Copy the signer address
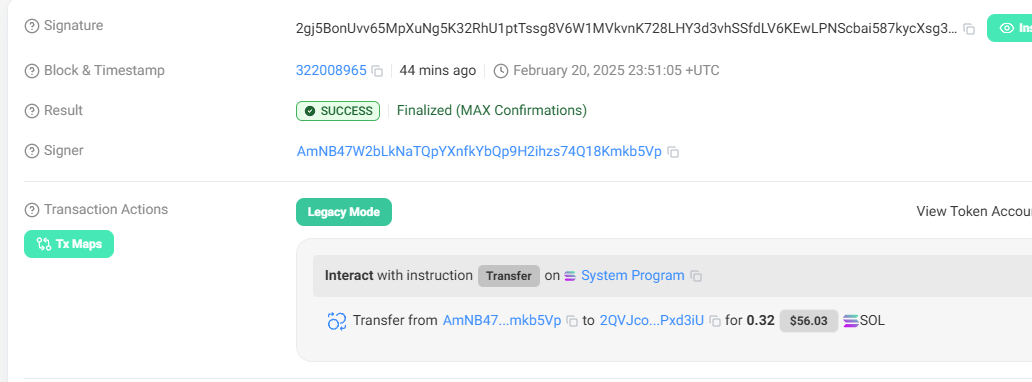This screenshot has width=1032, height=382. pos(673,152)
